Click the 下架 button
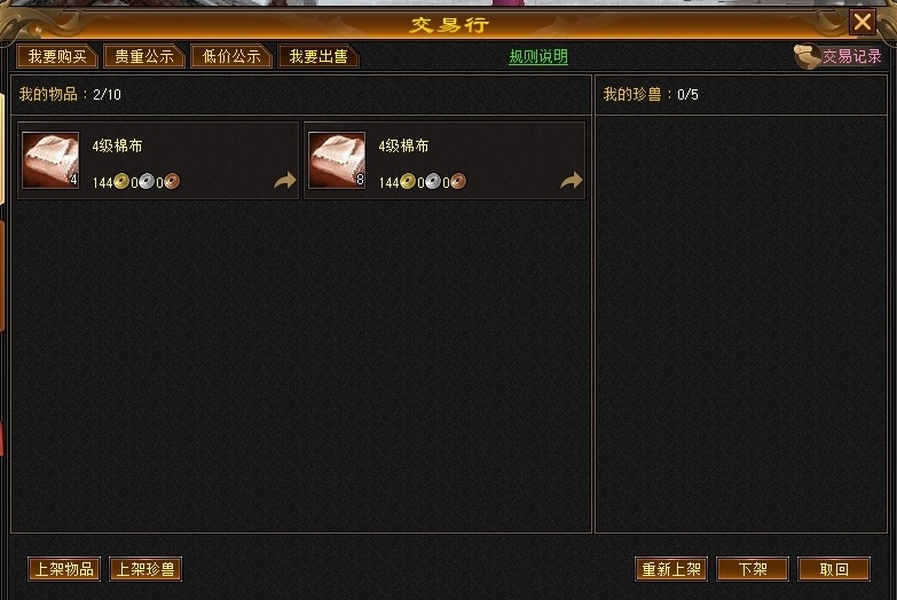Viewport: 897px width, 600px height. coord(752,569)
